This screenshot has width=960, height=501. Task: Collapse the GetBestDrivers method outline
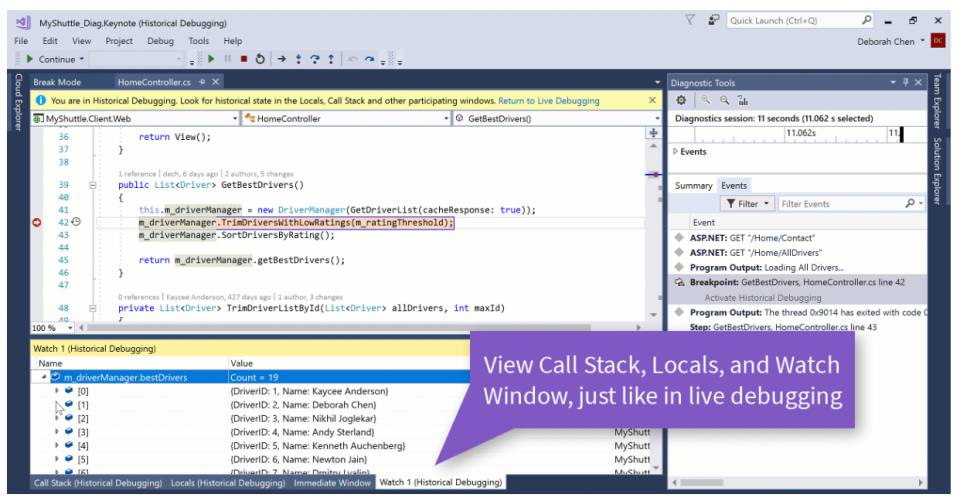pos(93,185)
